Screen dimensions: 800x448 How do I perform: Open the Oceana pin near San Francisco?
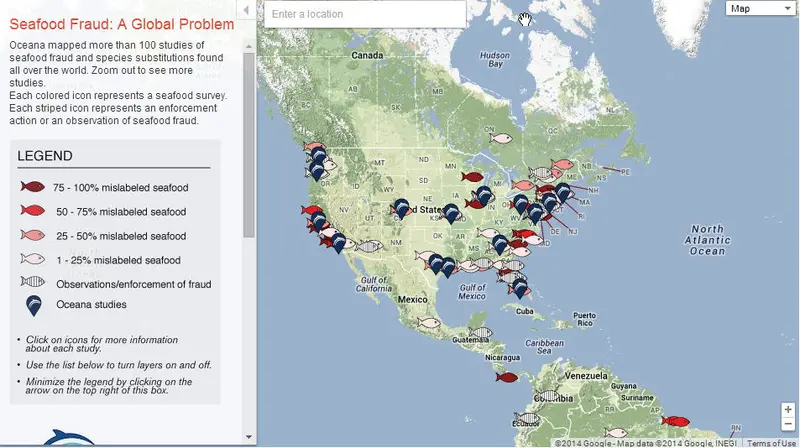319,221
